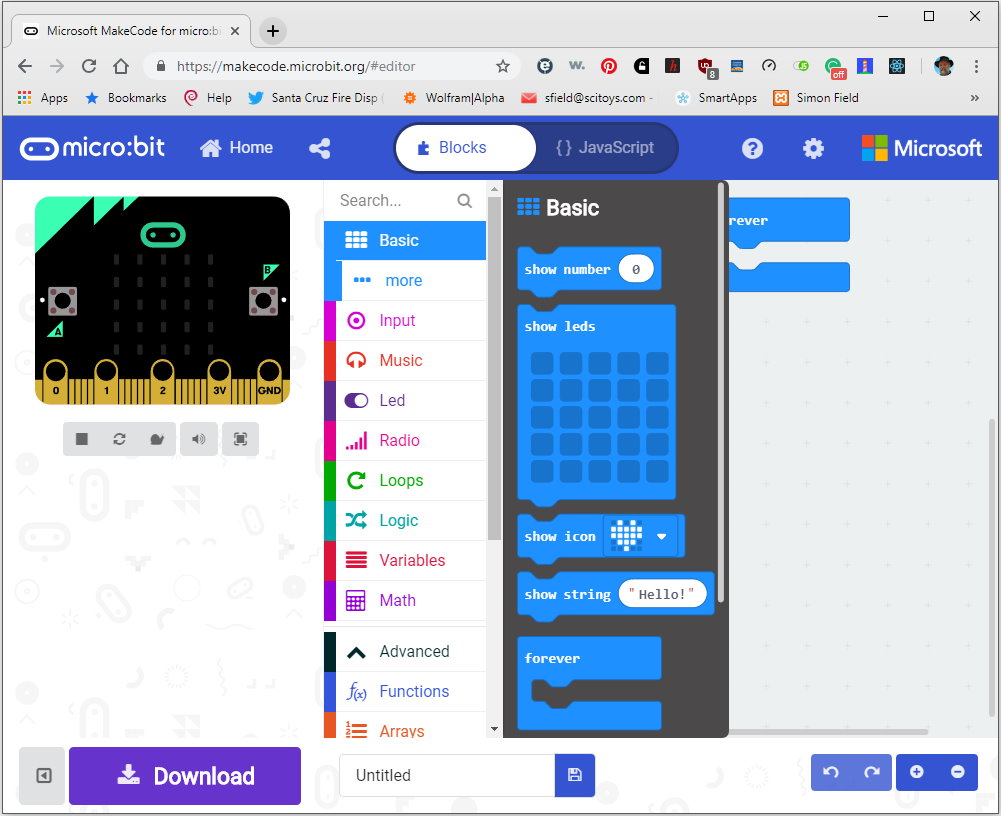
Task: Open the Apps bookmarks shortcut
Action: pos(43,98)
